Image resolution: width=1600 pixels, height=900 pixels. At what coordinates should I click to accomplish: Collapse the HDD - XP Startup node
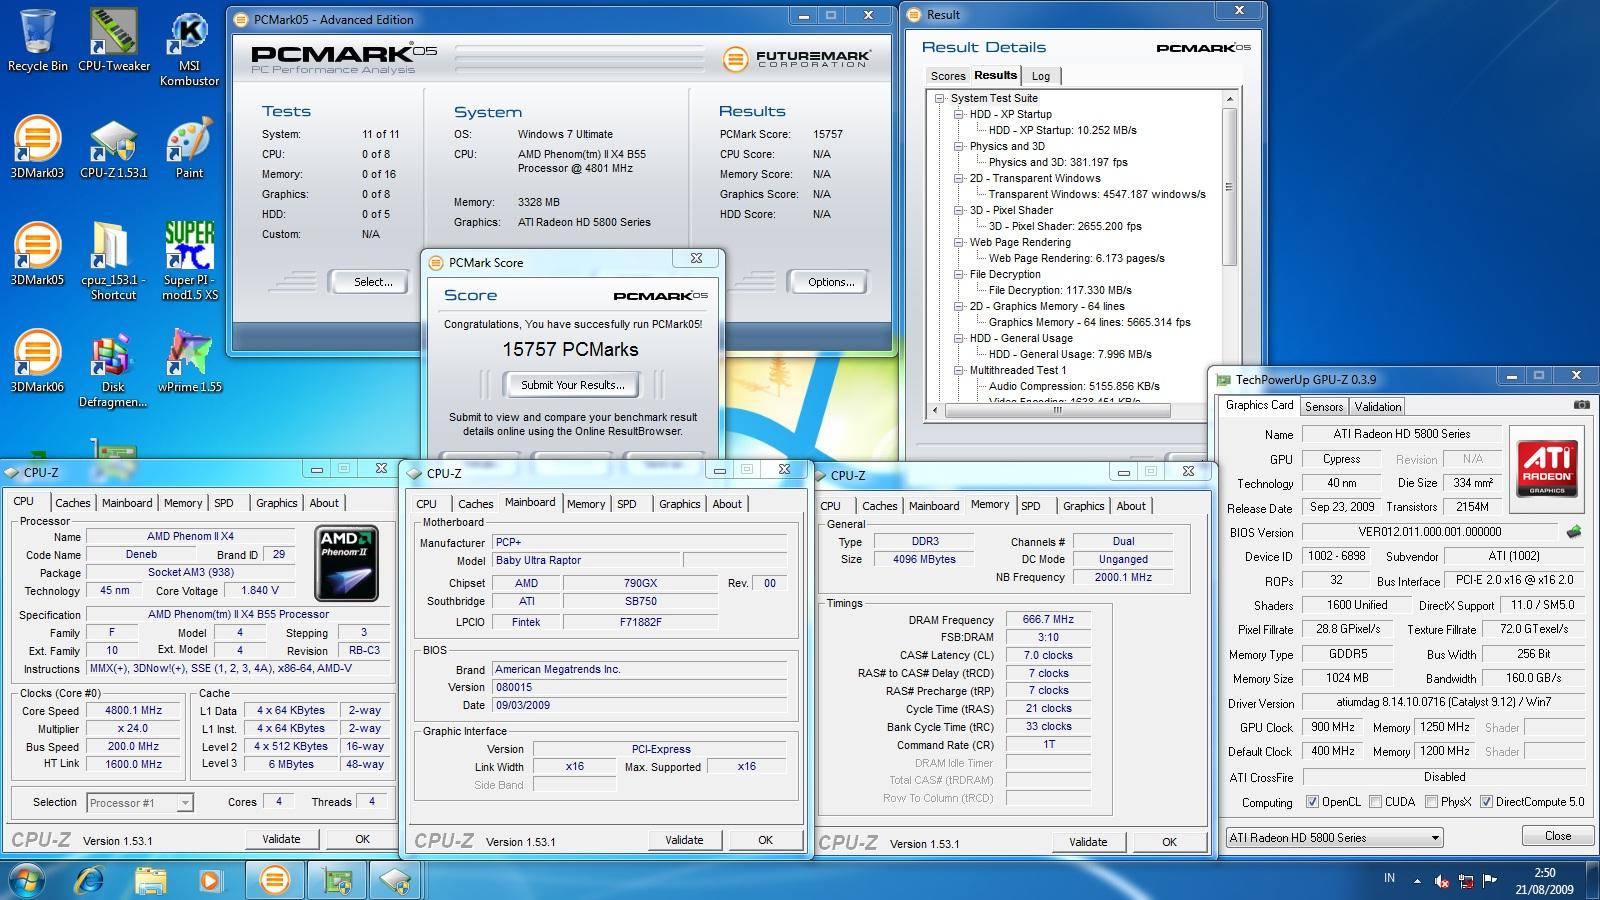point(958,114)
